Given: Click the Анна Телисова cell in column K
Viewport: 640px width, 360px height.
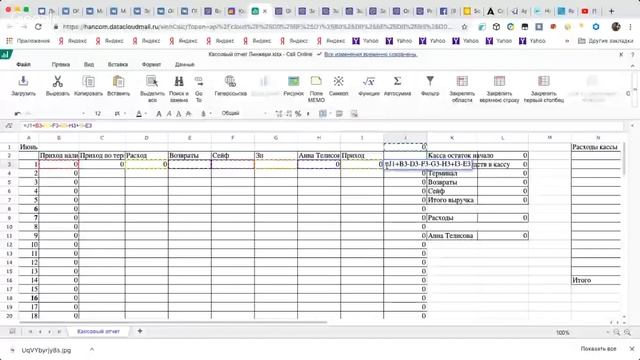Looking at the screenshot, I should click(451, 236).
